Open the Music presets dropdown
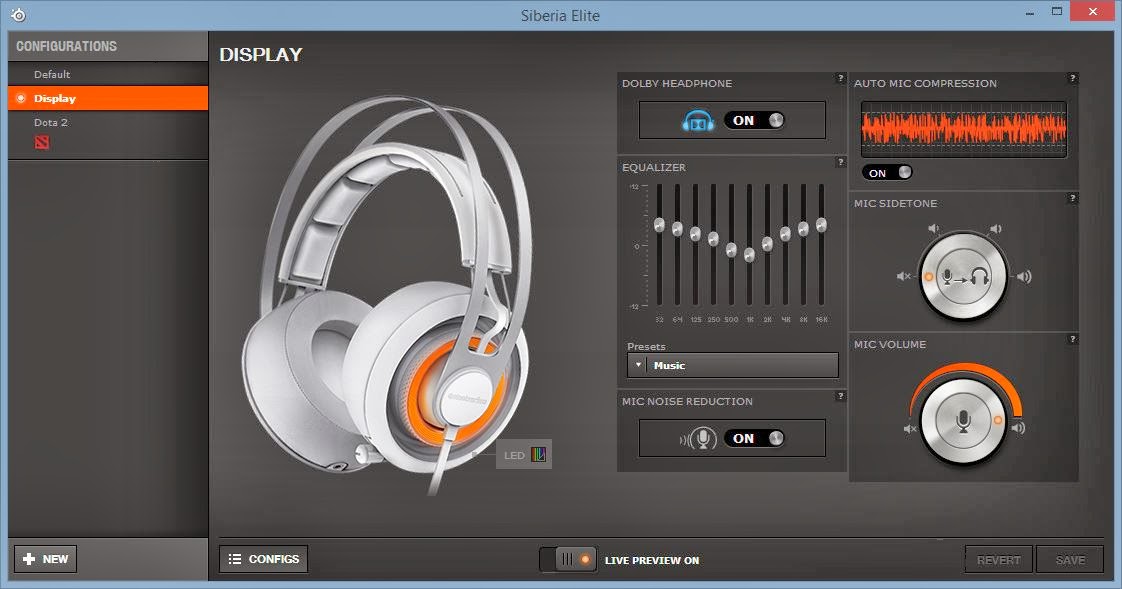Screen dimensions: 1122x589 pos(731,365)
